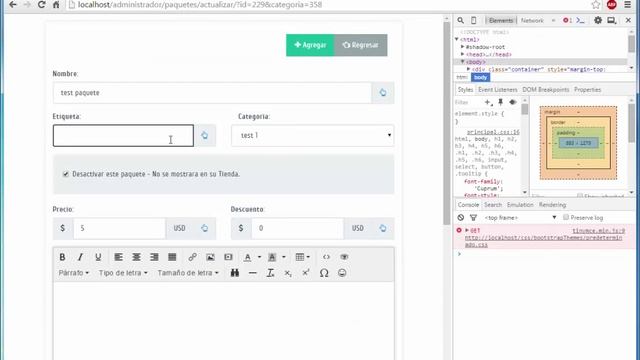This screenshot has width=640, height=360.
Task: Underline text using editor toolbar
Action: click(98, 257)
